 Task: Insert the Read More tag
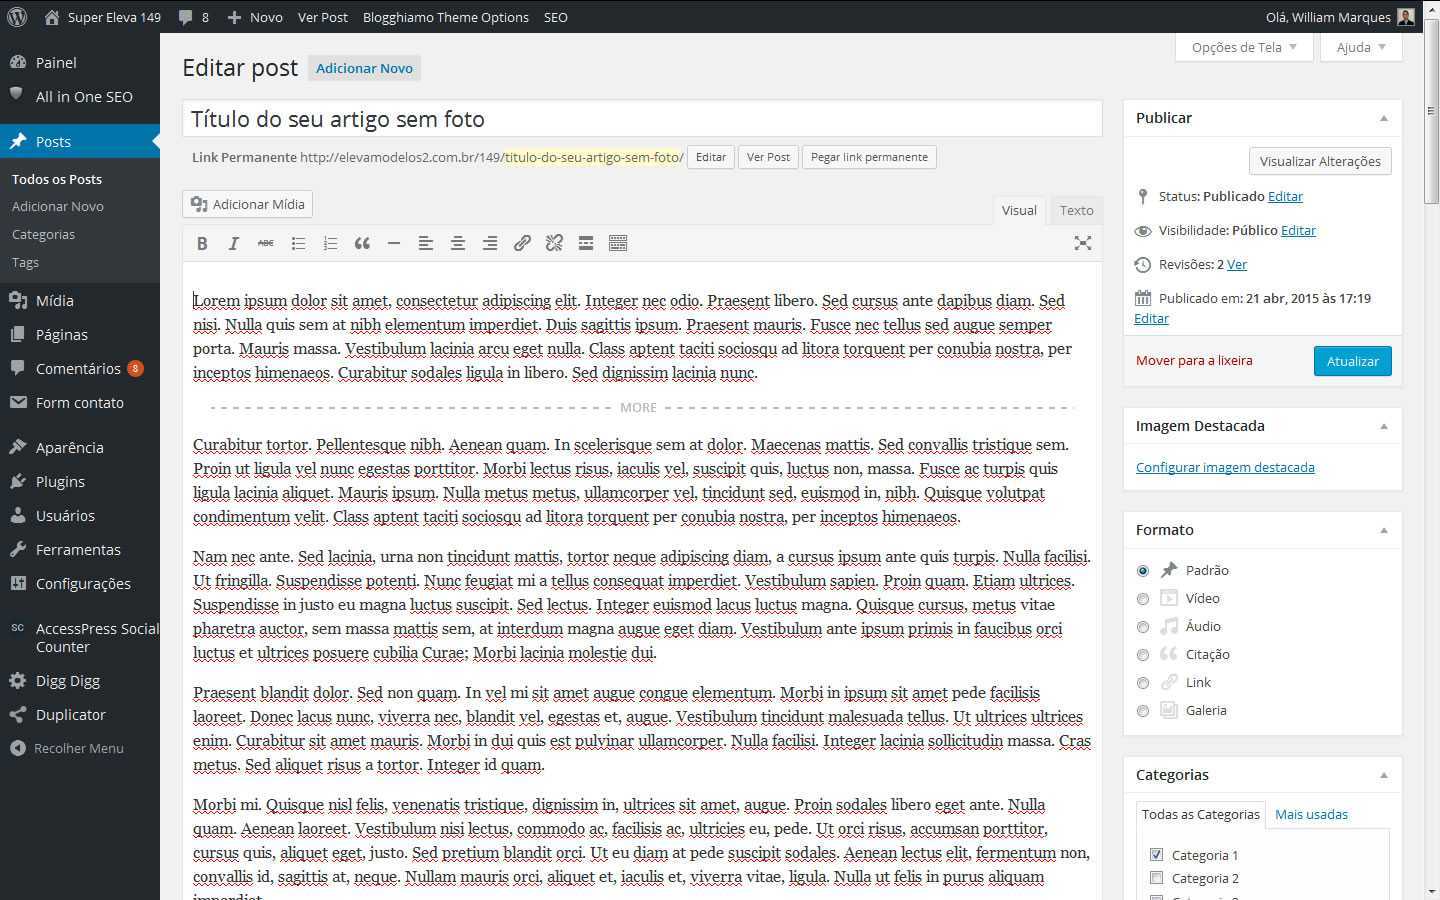click(x=586, y=243)
